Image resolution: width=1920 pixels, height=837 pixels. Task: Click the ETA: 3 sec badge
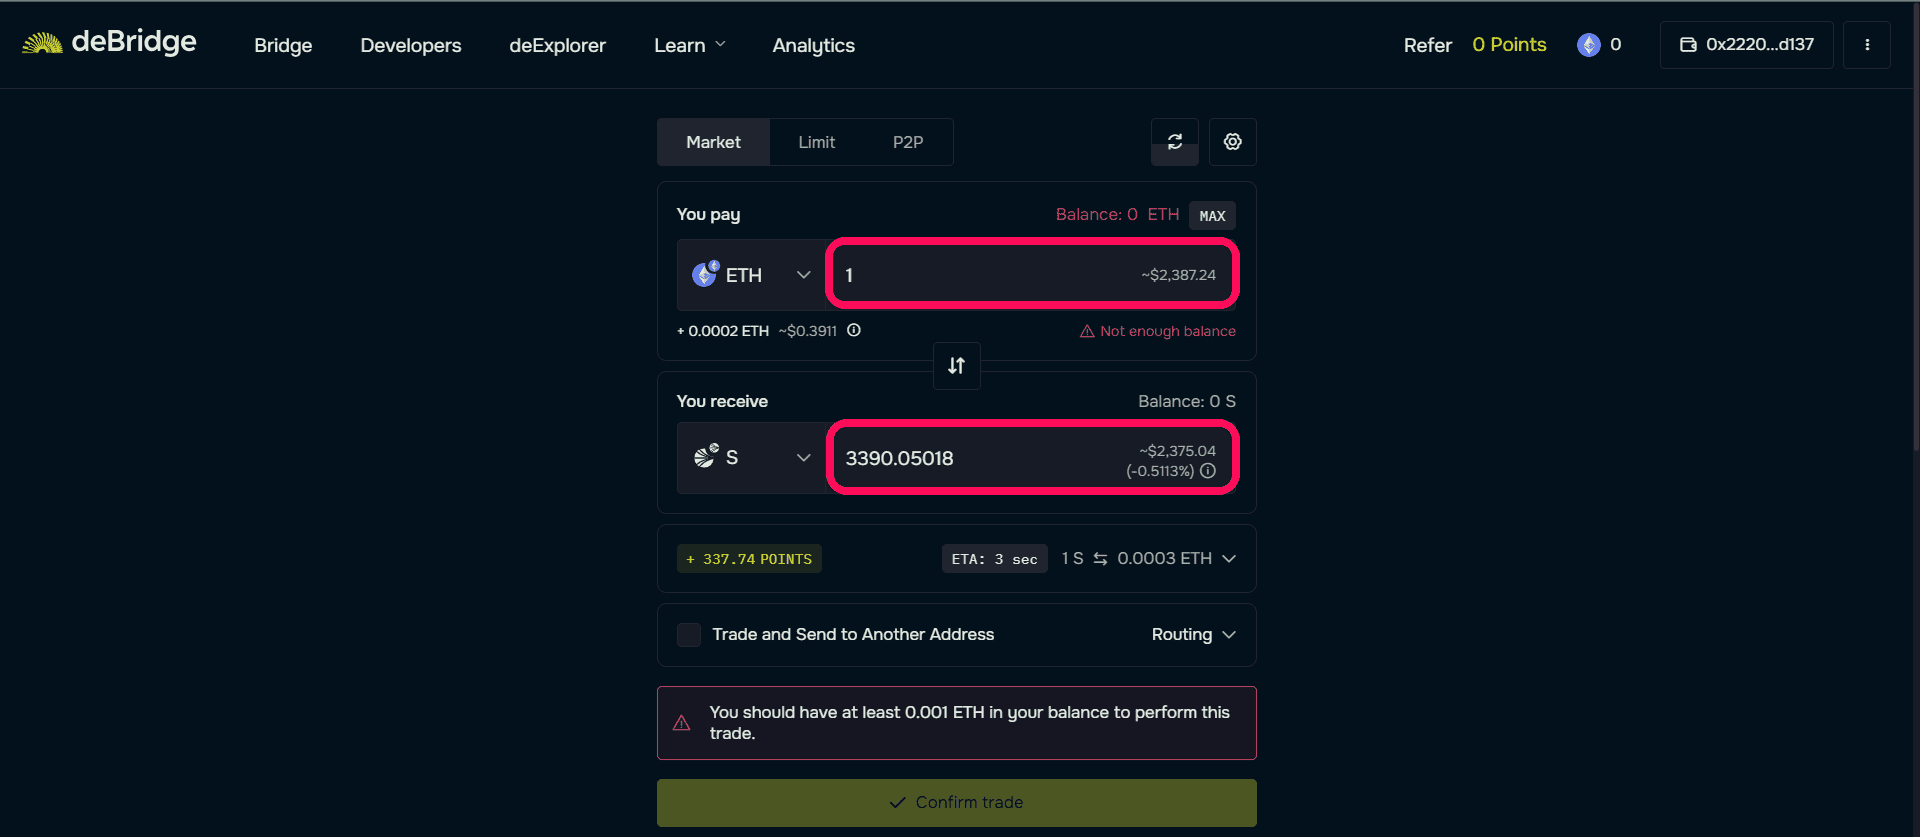click(994, 559)
